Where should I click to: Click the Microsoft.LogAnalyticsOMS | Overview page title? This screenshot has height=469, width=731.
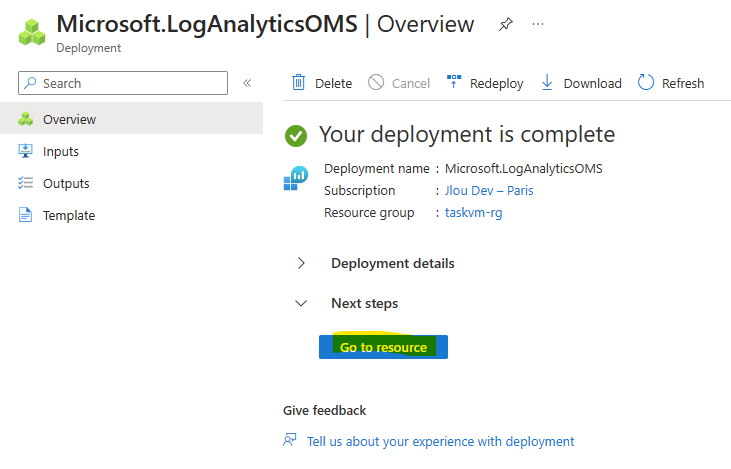pyautogui.click(x=265, y=24)
